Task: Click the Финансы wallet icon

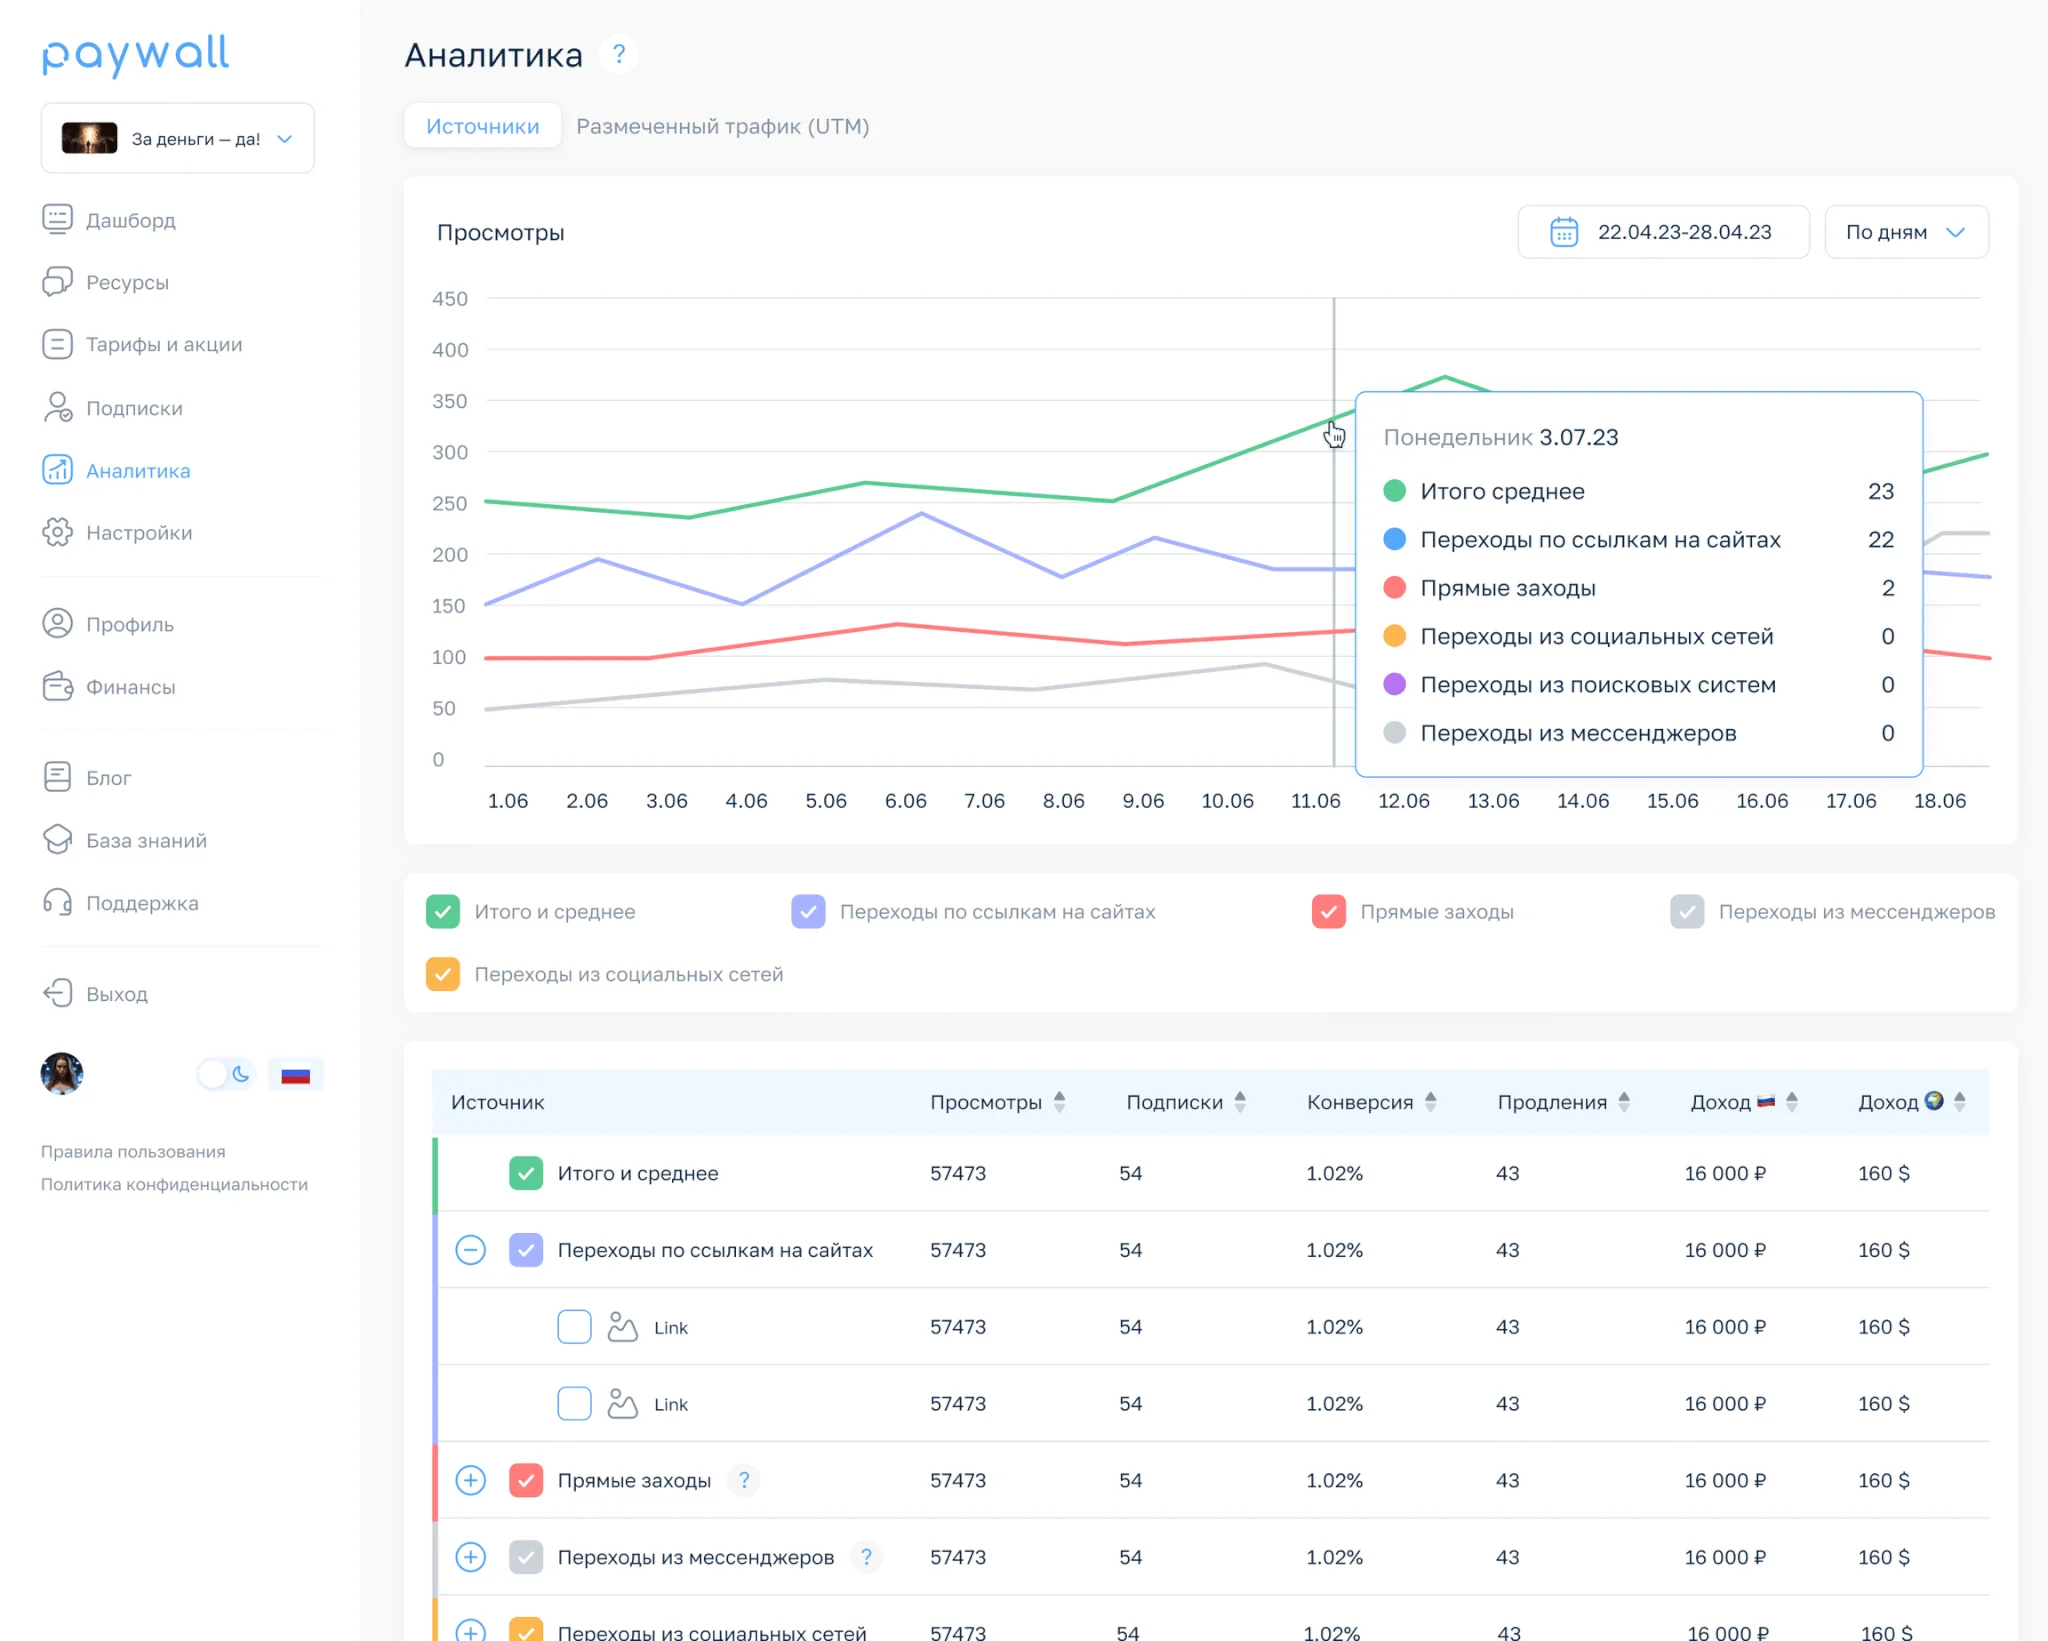Action: 57,687
